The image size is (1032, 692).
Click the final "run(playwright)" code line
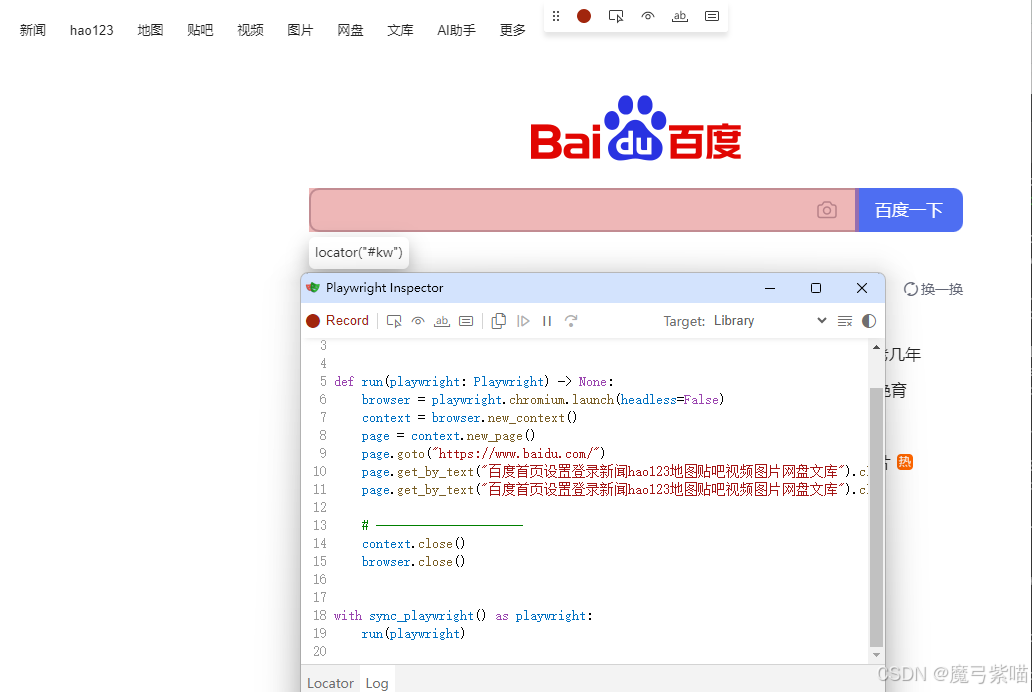tap(413, 633)
